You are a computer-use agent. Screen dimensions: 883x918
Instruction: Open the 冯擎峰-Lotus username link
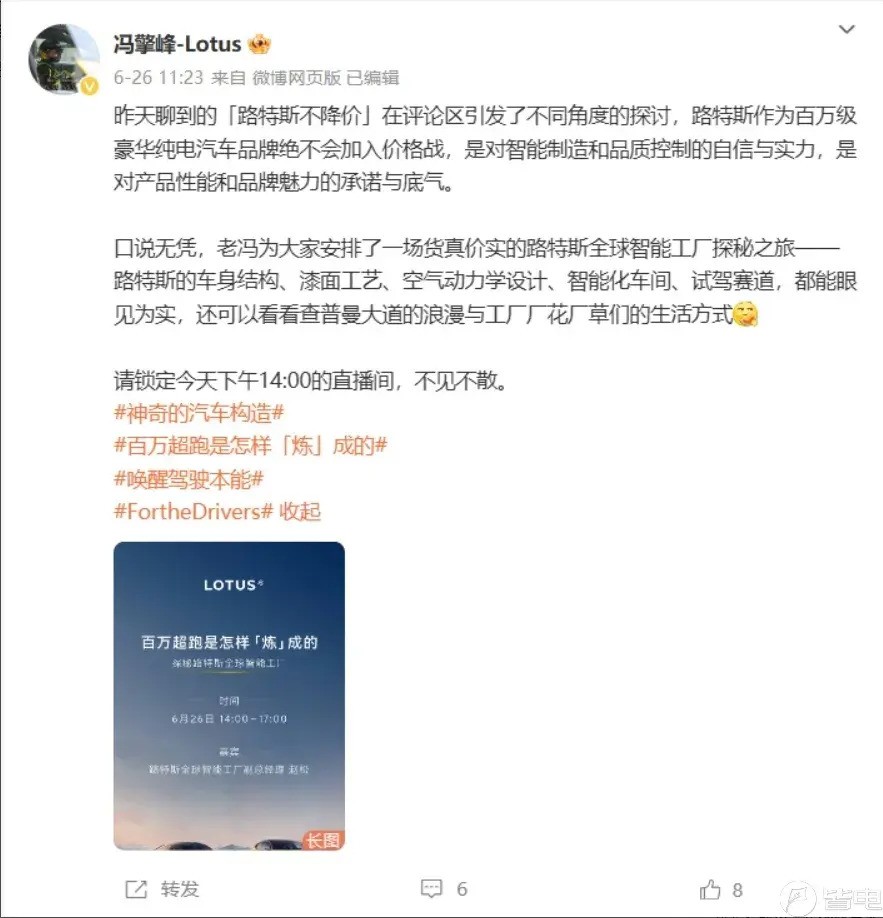[177, 44]
